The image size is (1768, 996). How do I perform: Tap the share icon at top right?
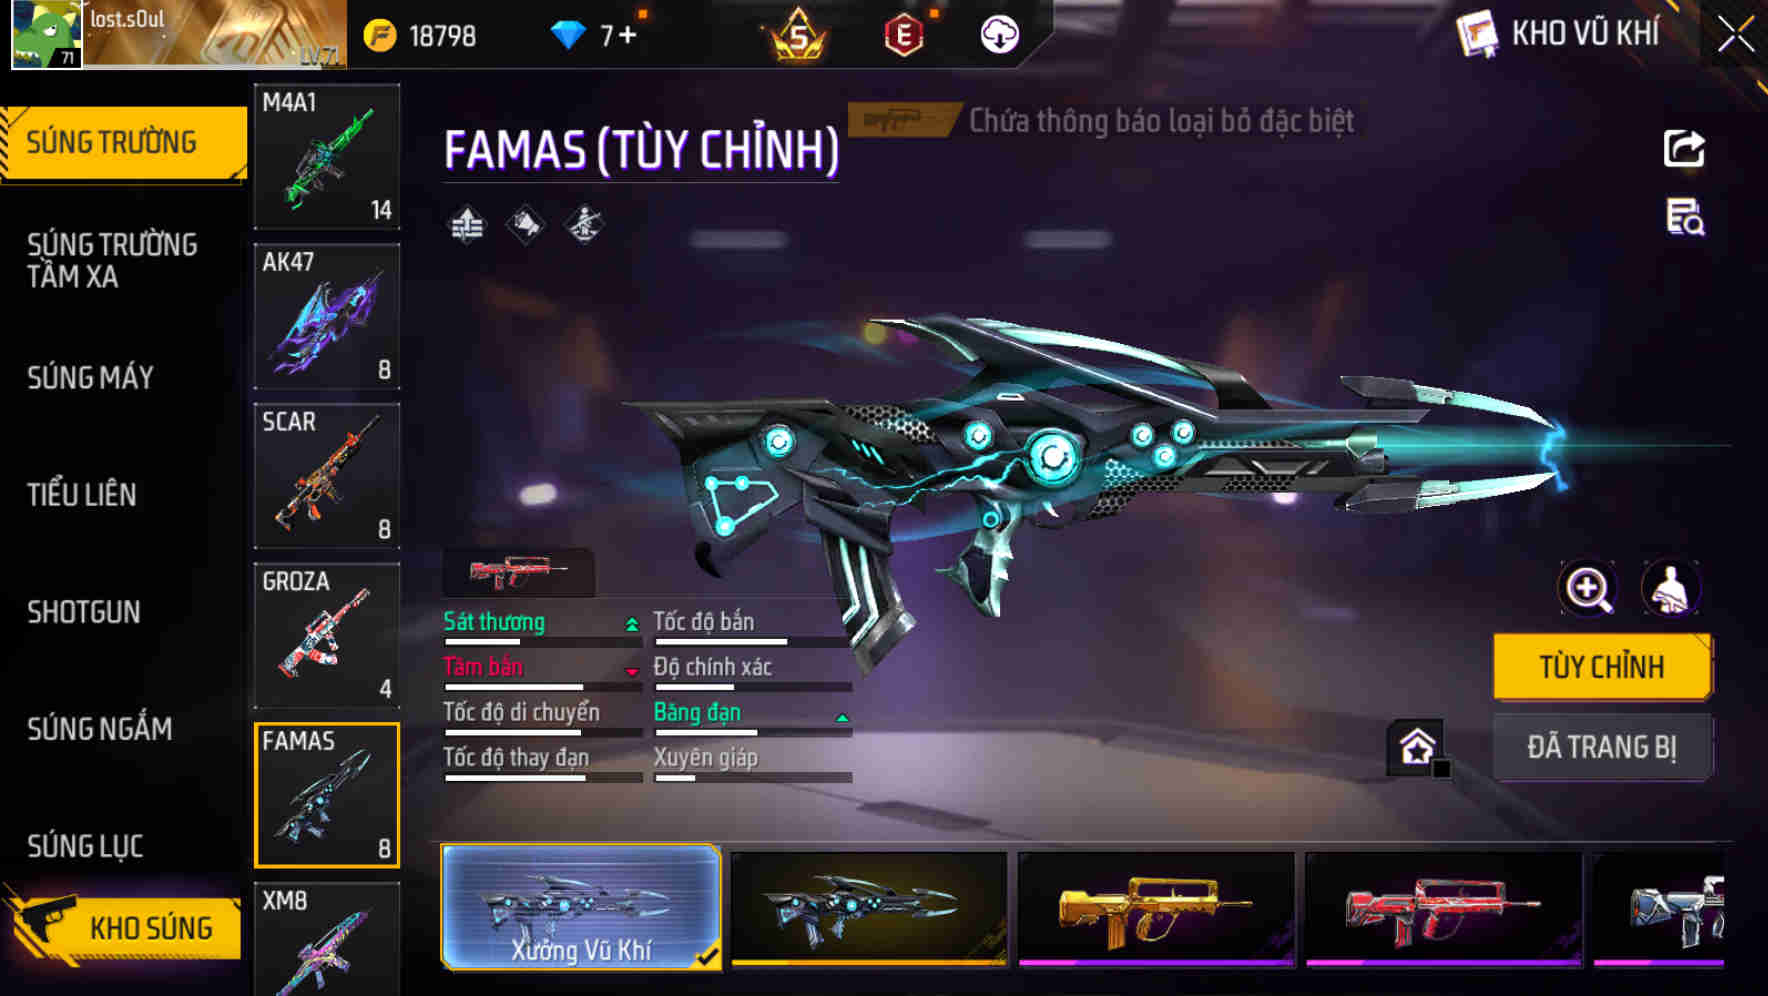tap(1684, 149)
